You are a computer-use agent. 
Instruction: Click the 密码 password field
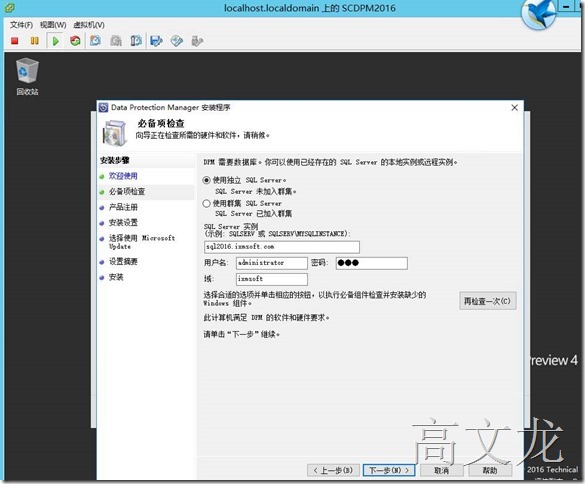tap(372, 263)
